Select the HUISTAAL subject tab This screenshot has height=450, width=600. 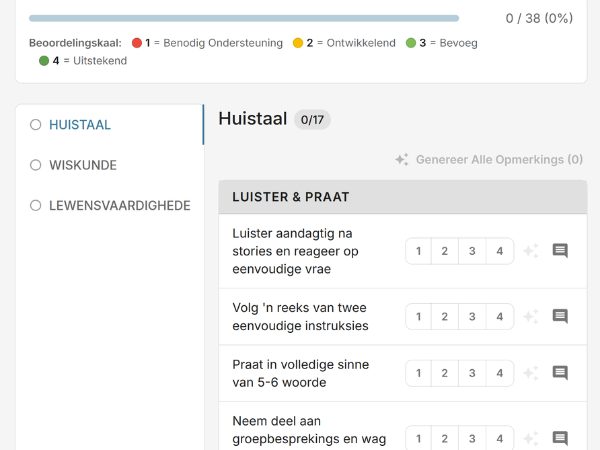pos(110,125)
